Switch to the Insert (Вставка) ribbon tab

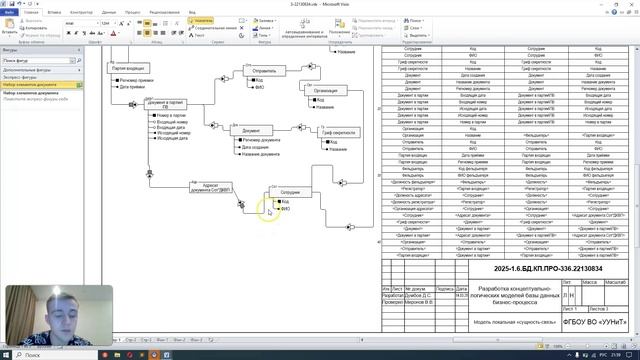click(x=54, y=12)
